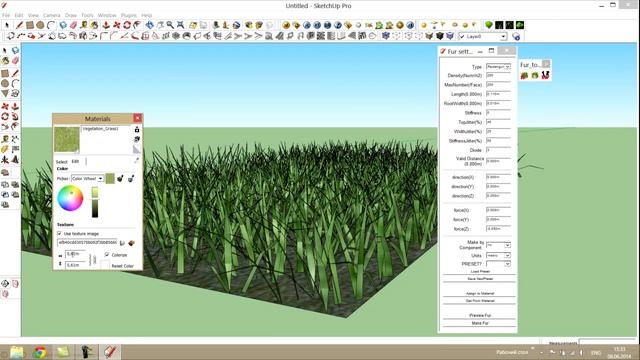
Task: Select the Orbit tool in top toolbar
Action: pos(150,25)
